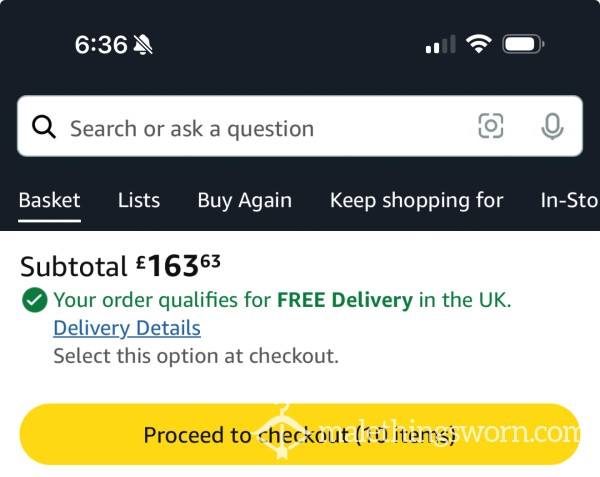600x477 pixels.
Task: Go to Keep shopping for tab
Action: point(416,200)
